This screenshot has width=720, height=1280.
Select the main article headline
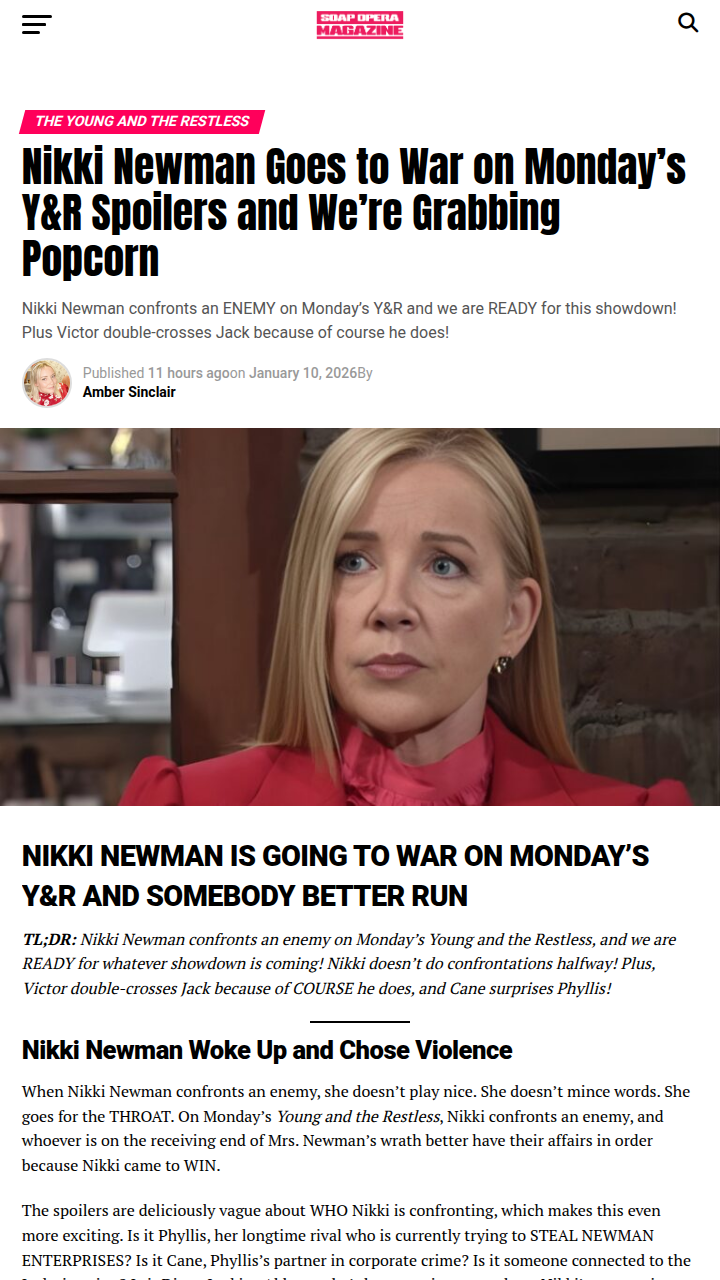click(354, 212)
